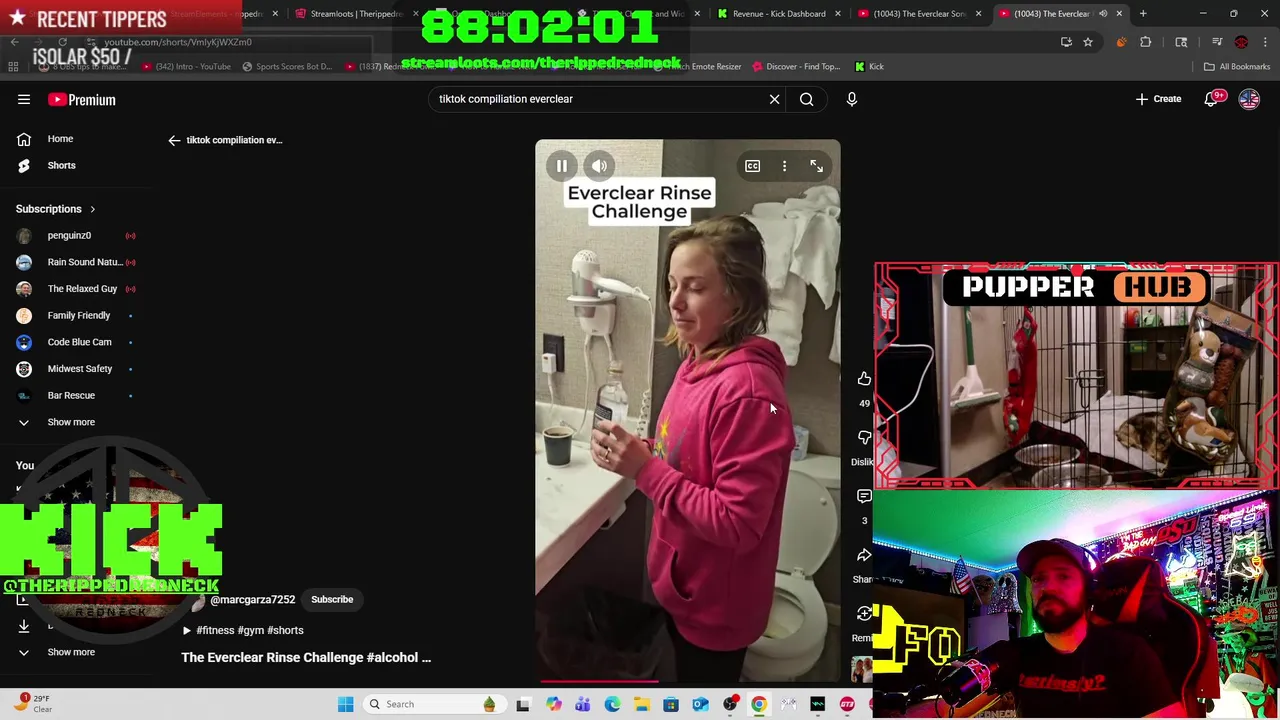Open Sports Scores Bot bookmark
1280x720 pixels.
pos(285,67)
